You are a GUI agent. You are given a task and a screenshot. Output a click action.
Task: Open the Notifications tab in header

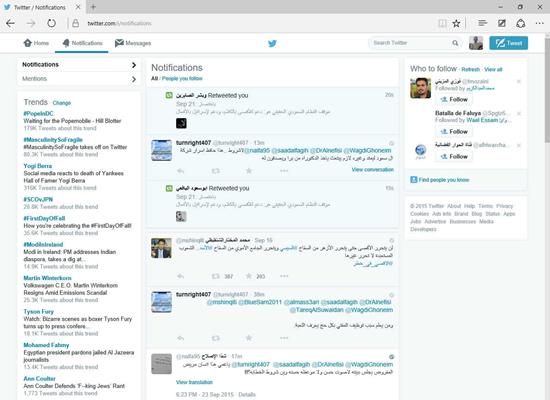[82, 43]
